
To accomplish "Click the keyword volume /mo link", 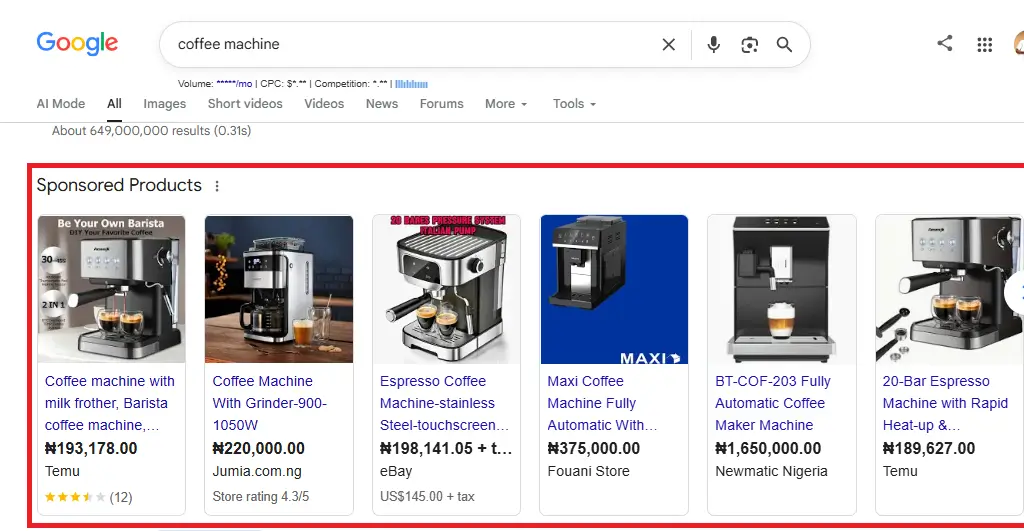I will point(234,84).
